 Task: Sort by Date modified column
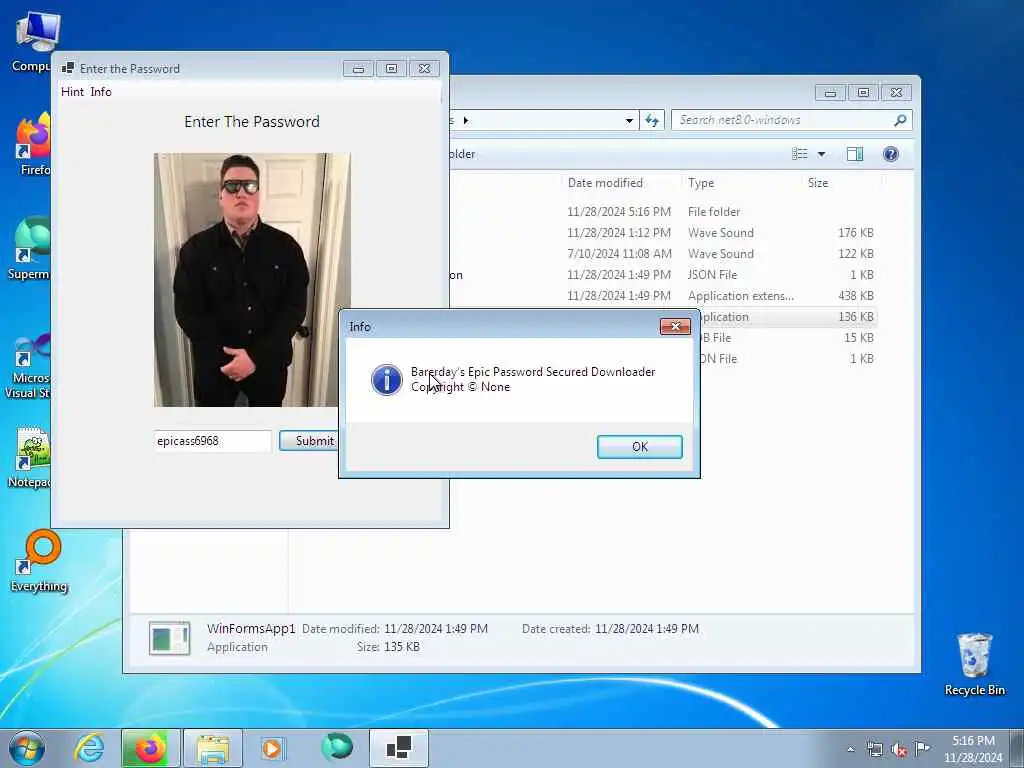[605, 183]
